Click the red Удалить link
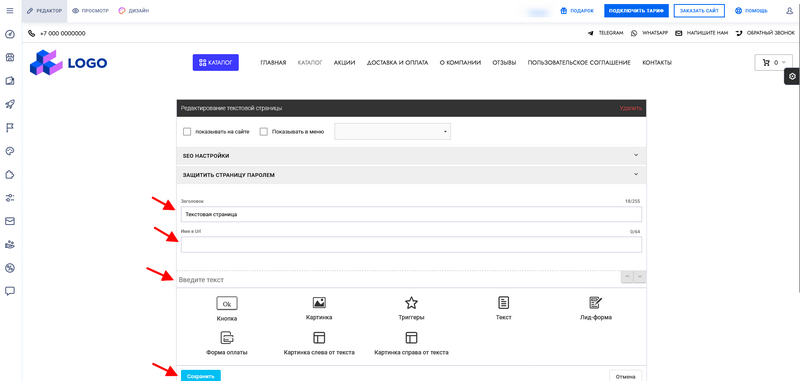This screenshot has height=381, width=800. [x=631, y=108]
